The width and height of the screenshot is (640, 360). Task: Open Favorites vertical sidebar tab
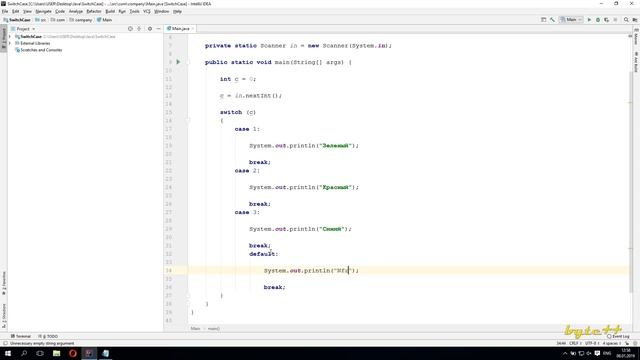[x=4, y=283]
